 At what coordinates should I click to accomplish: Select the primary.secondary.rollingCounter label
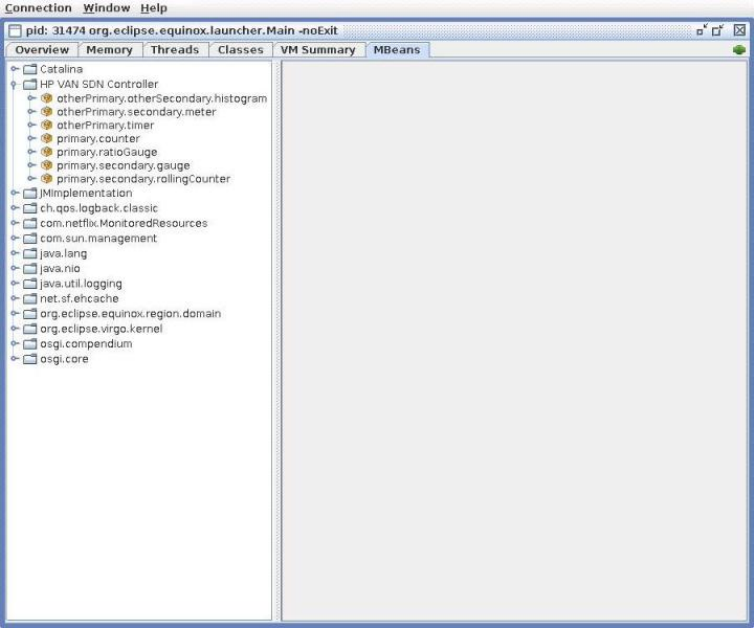point(143,179)
